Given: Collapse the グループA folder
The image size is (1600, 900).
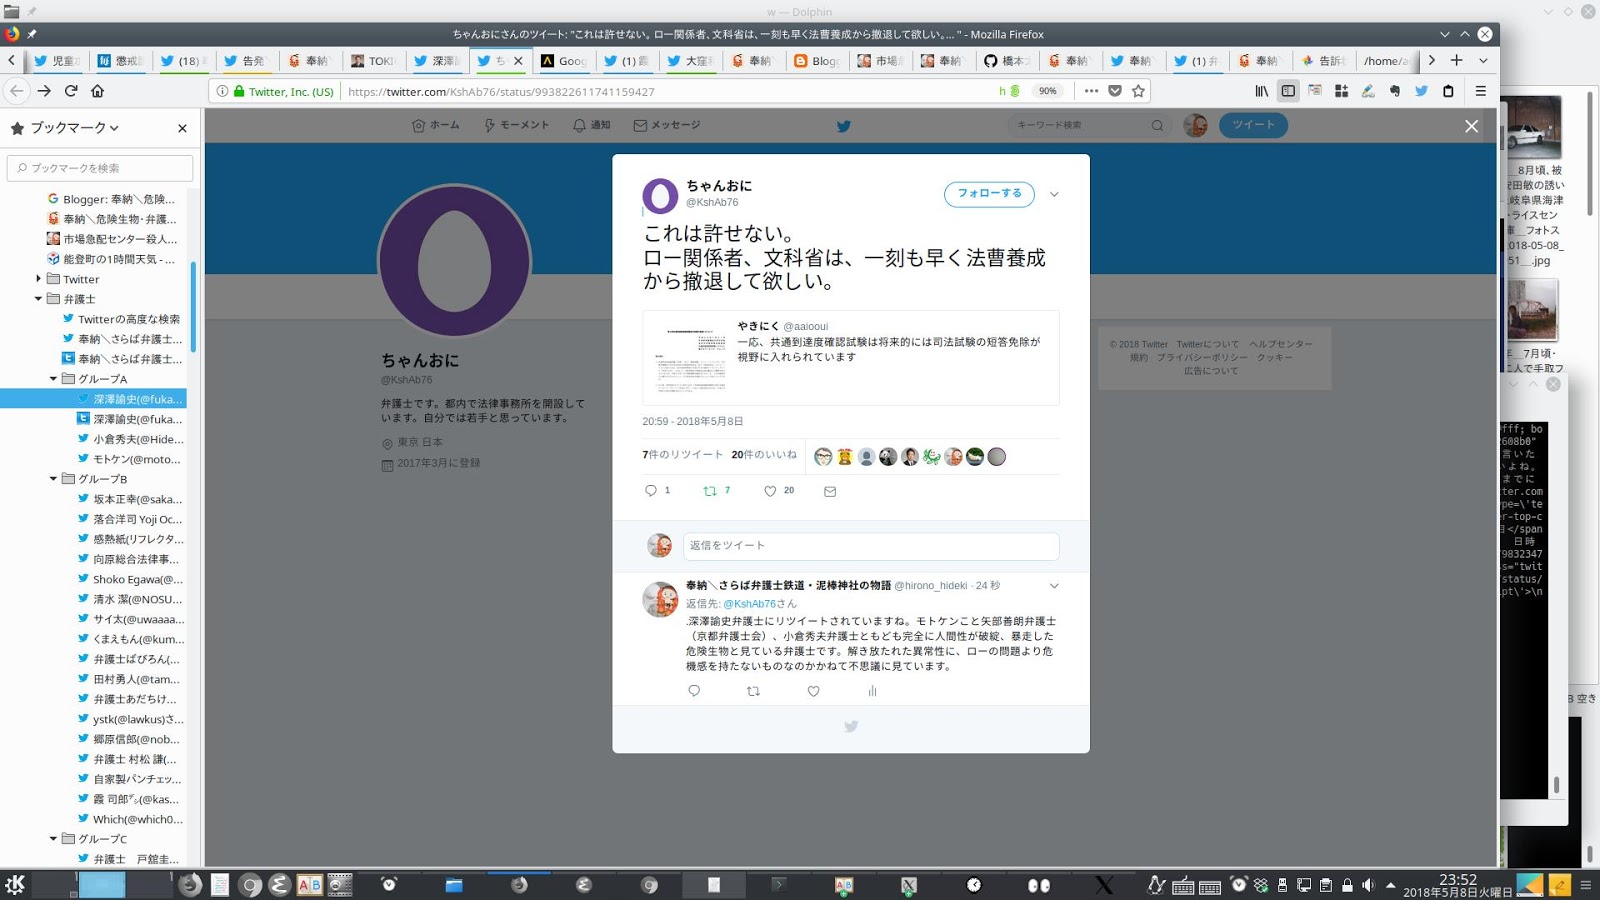Looking at the screenshot, I should coord(54,379).
